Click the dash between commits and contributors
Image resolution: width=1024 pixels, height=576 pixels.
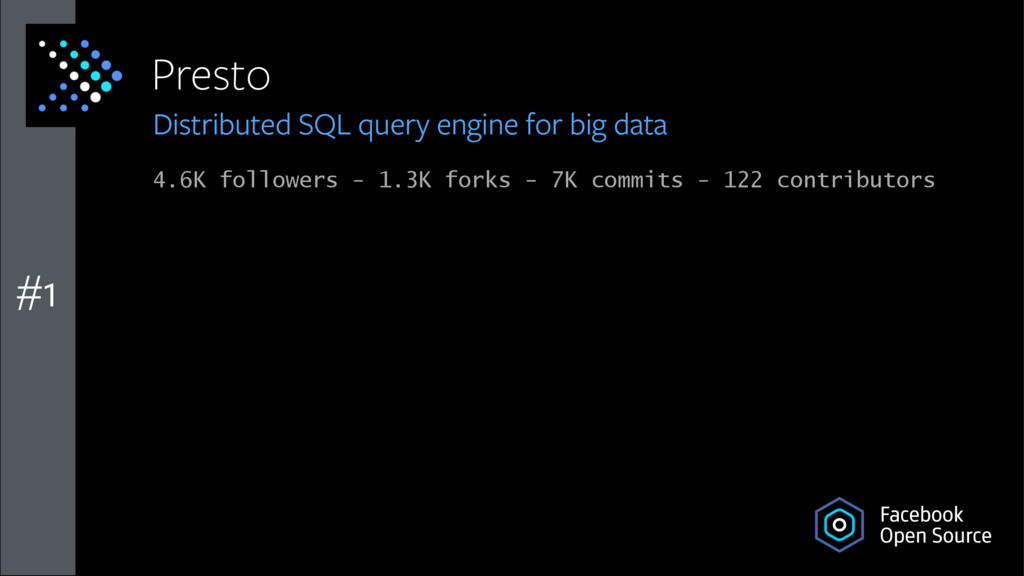[703, 181]
